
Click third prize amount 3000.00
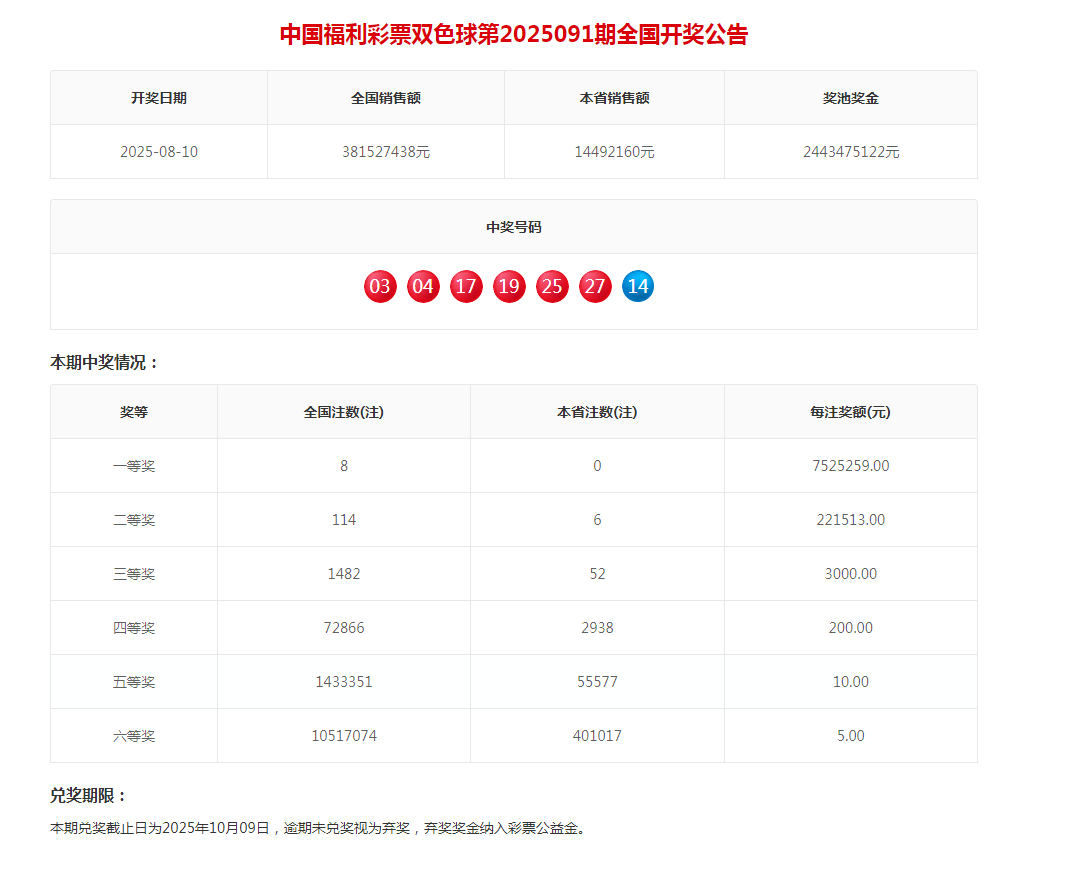pyautogui.click(x=850, y=574)
